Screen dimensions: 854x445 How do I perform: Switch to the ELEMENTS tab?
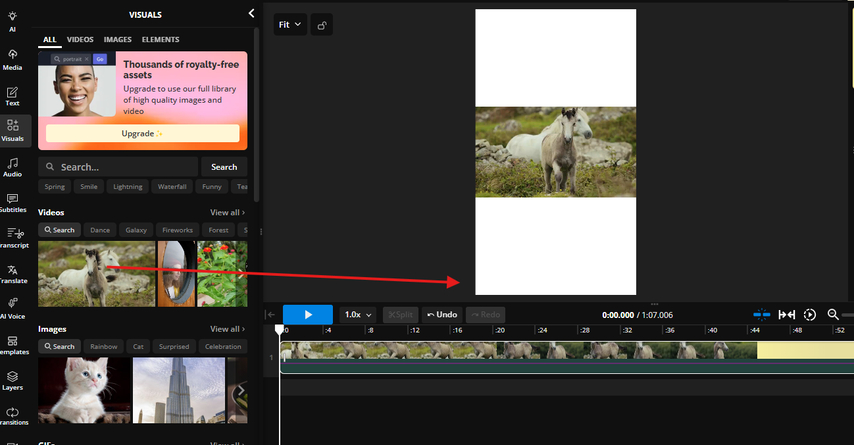(x=160, y=40)
